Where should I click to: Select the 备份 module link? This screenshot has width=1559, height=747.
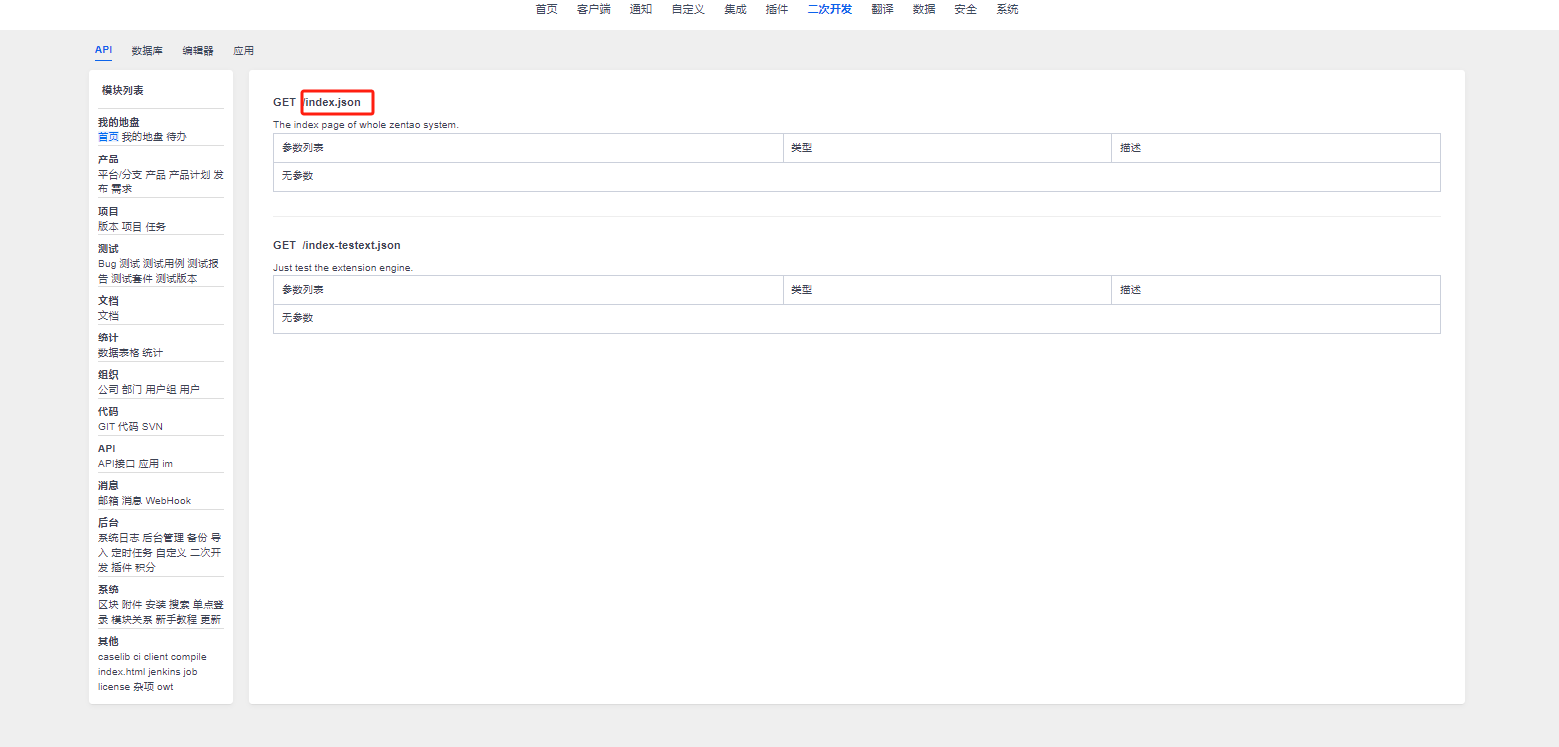197,537
